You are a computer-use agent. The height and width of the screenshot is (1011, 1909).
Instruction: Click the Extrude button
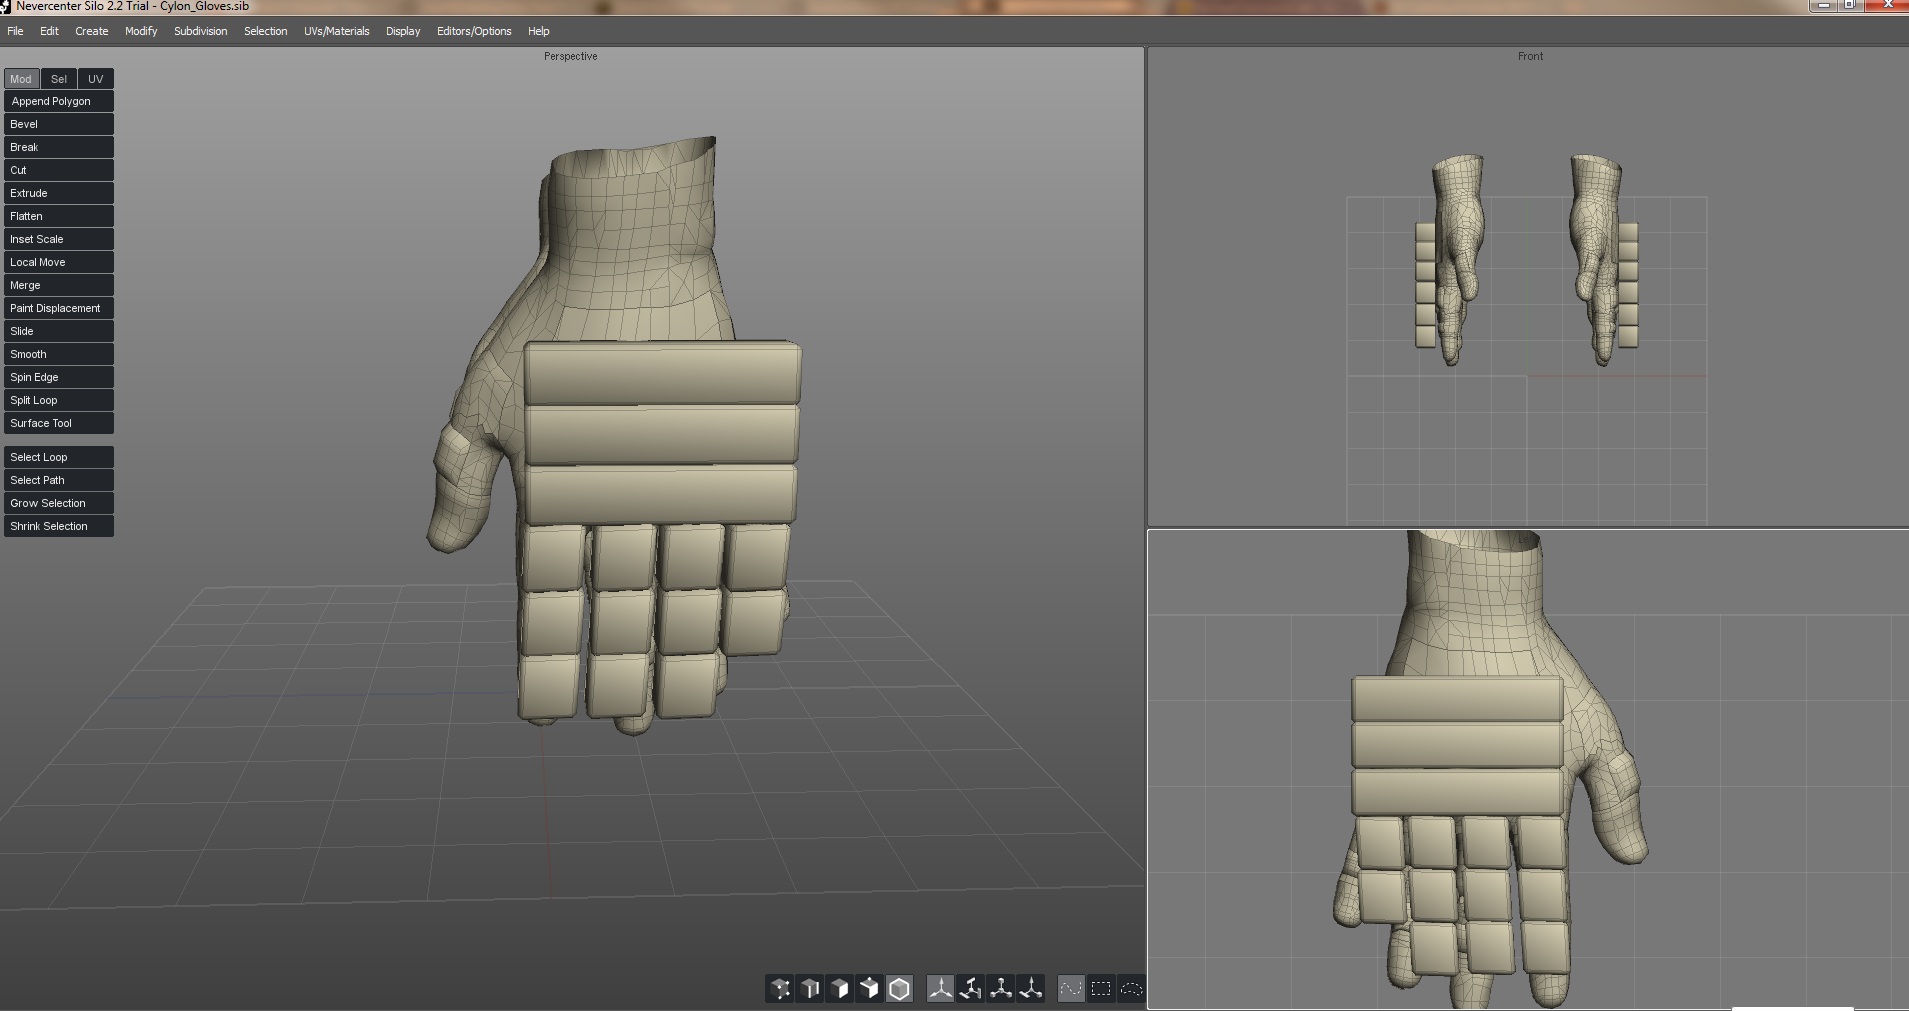[x=59, y=193]
